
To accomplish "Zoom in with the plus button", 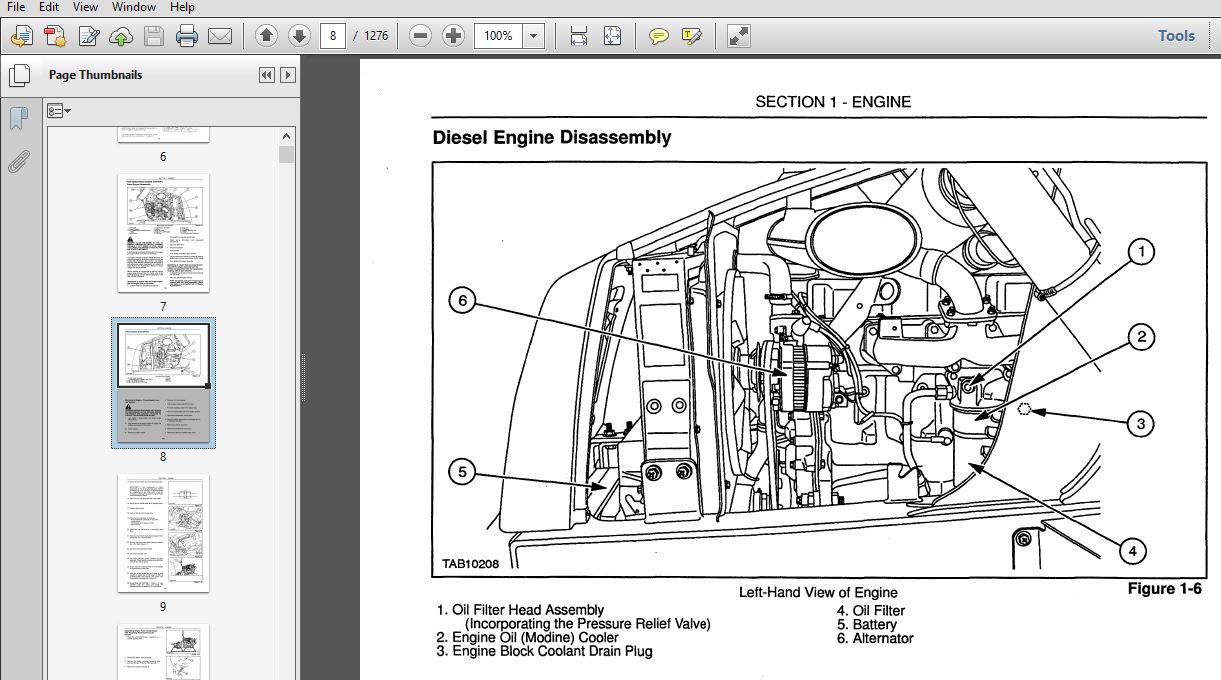I will pos(454,36).
